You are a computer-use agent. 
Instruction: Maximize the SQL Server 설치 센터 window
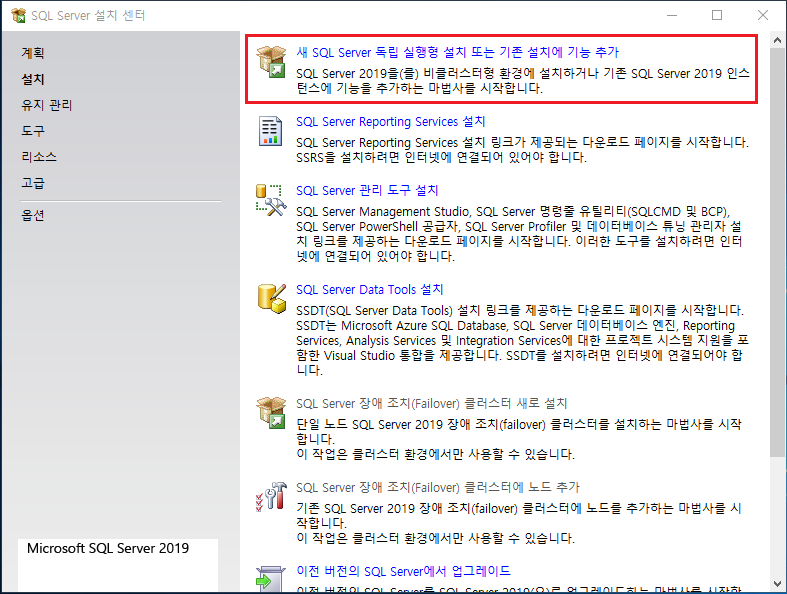pyautogui.click(x=717, y=16)
